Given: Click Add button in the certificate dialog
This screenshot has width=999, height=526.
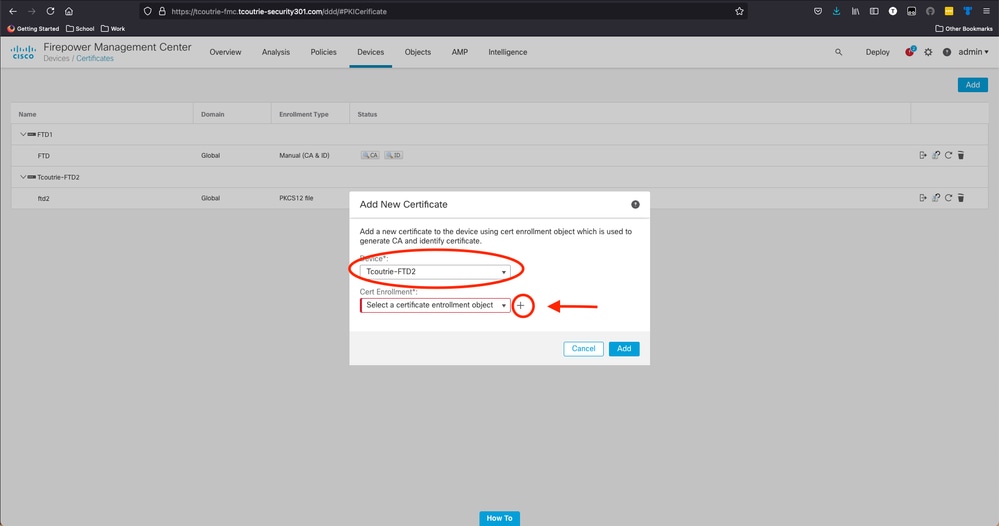Looking at the screenshot, I should point(624,349).
